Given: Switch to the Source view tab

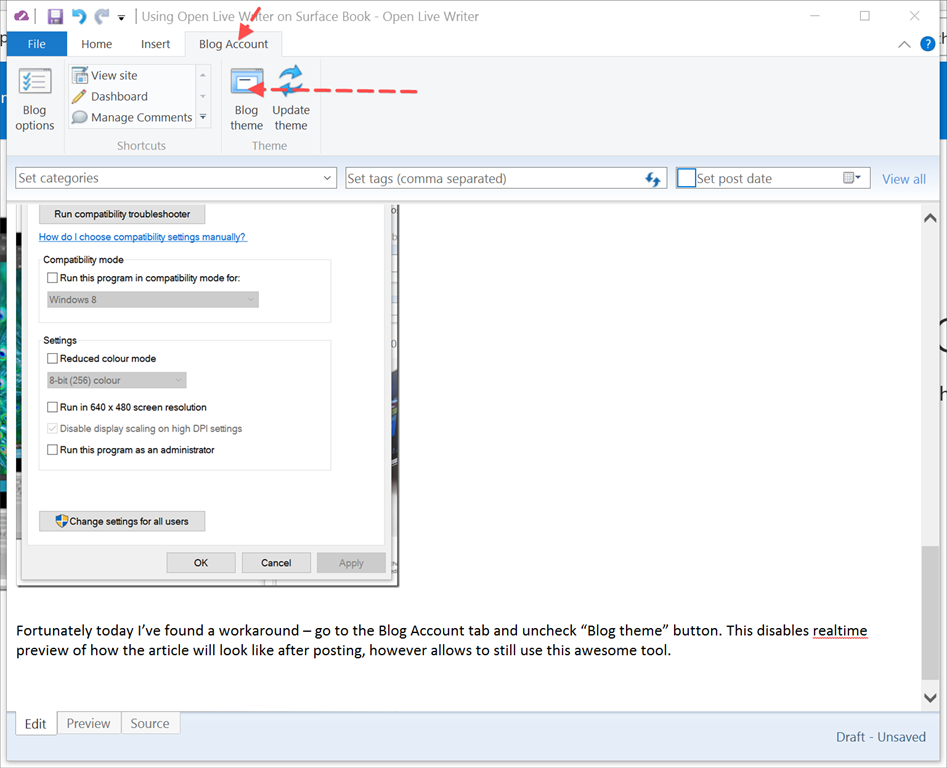Looking at the screenshot, I should pyautogui.click(x=150, y=723).
